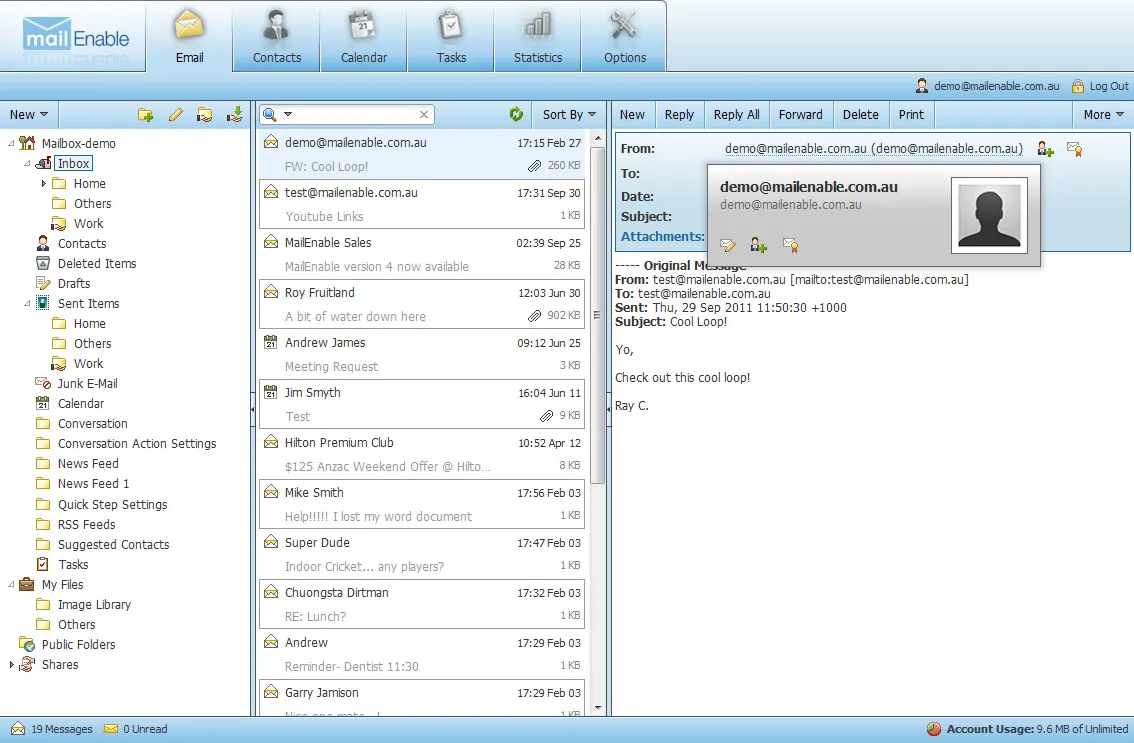Switch to the Calendar tab
Screen dimensions: 1134x743
pyautogui.click(x=363, y=36)
